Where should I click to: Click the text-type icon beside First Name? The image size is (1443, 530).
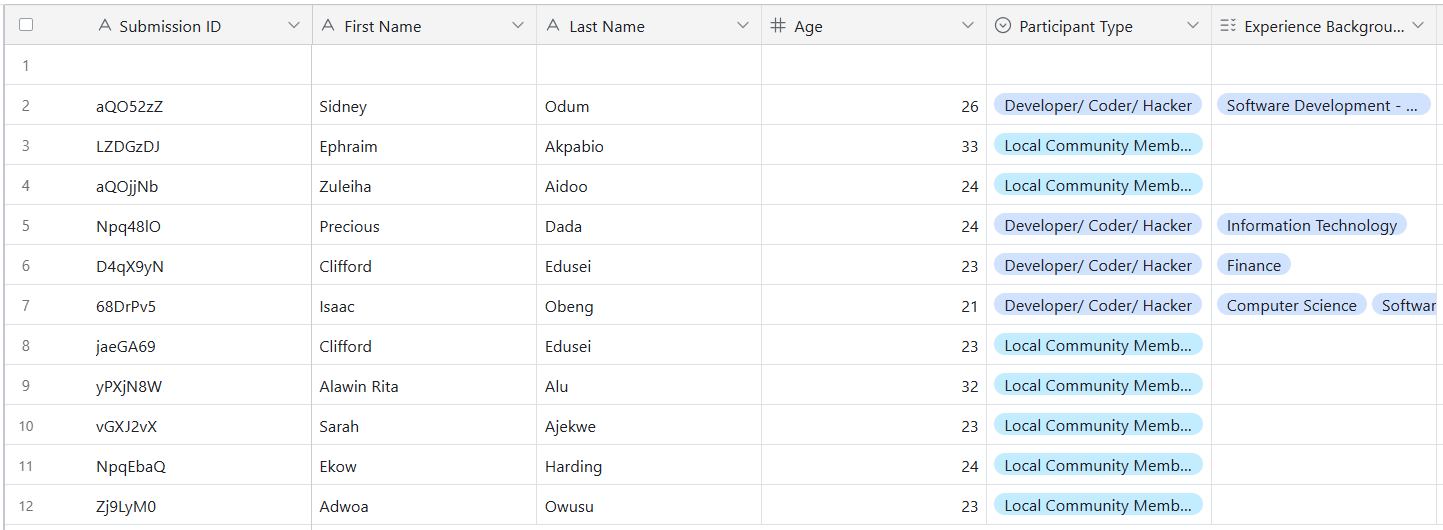click(328, 26)
